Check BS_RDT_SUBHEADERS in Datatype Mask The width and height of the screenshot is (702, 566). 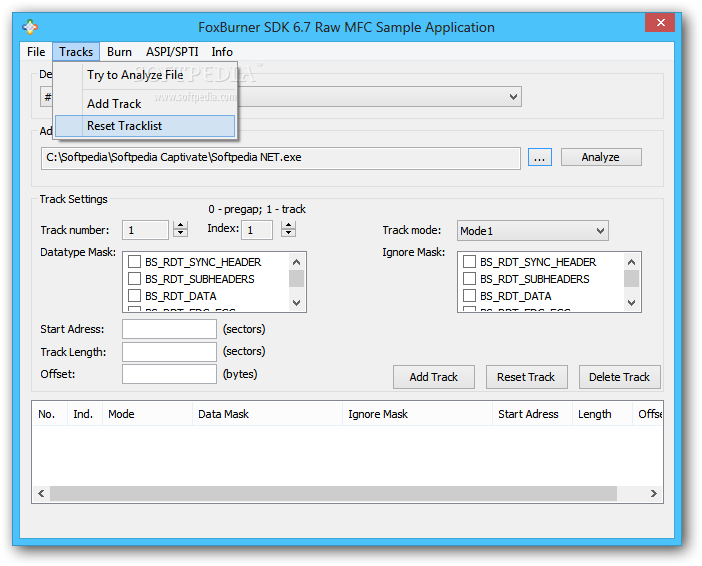pyautogui.click(x=134, y=279)
